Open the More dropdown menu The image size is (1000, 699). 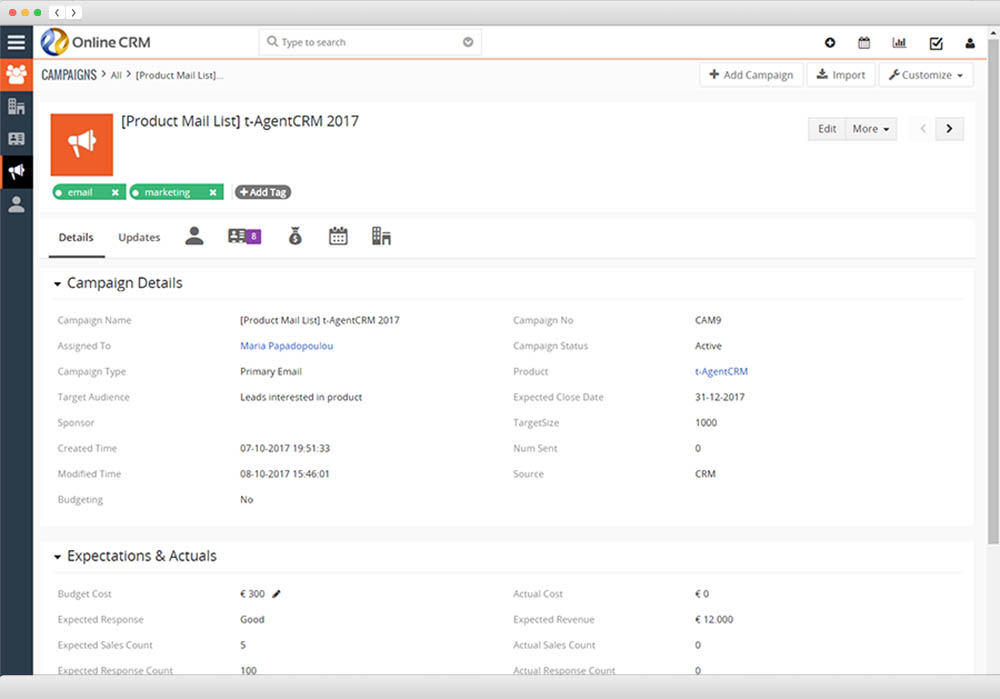coord(871,129)
